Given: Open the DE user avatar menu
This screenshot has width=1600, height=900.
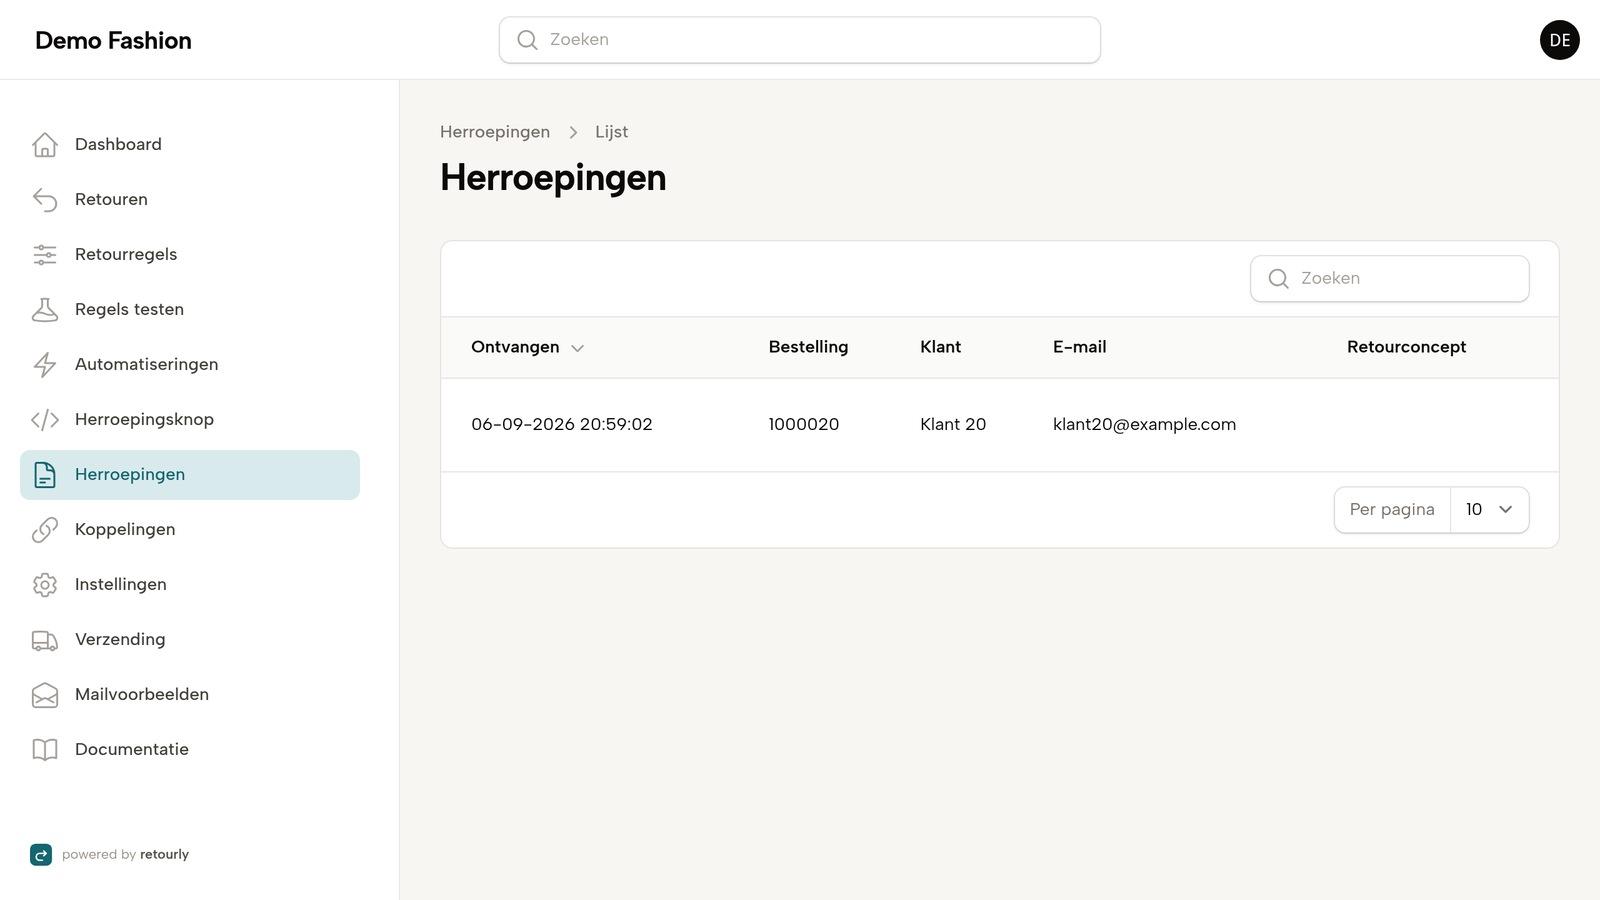Looking at the screenshot, I should click(1560, 40).
